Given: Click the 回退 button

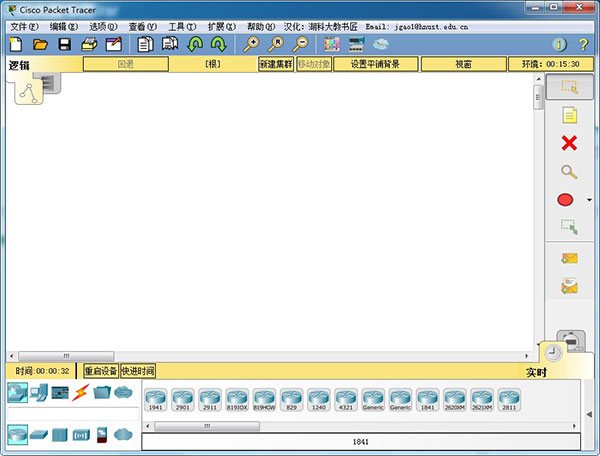Looking at the screenshot, I should [x=126, y=64].
